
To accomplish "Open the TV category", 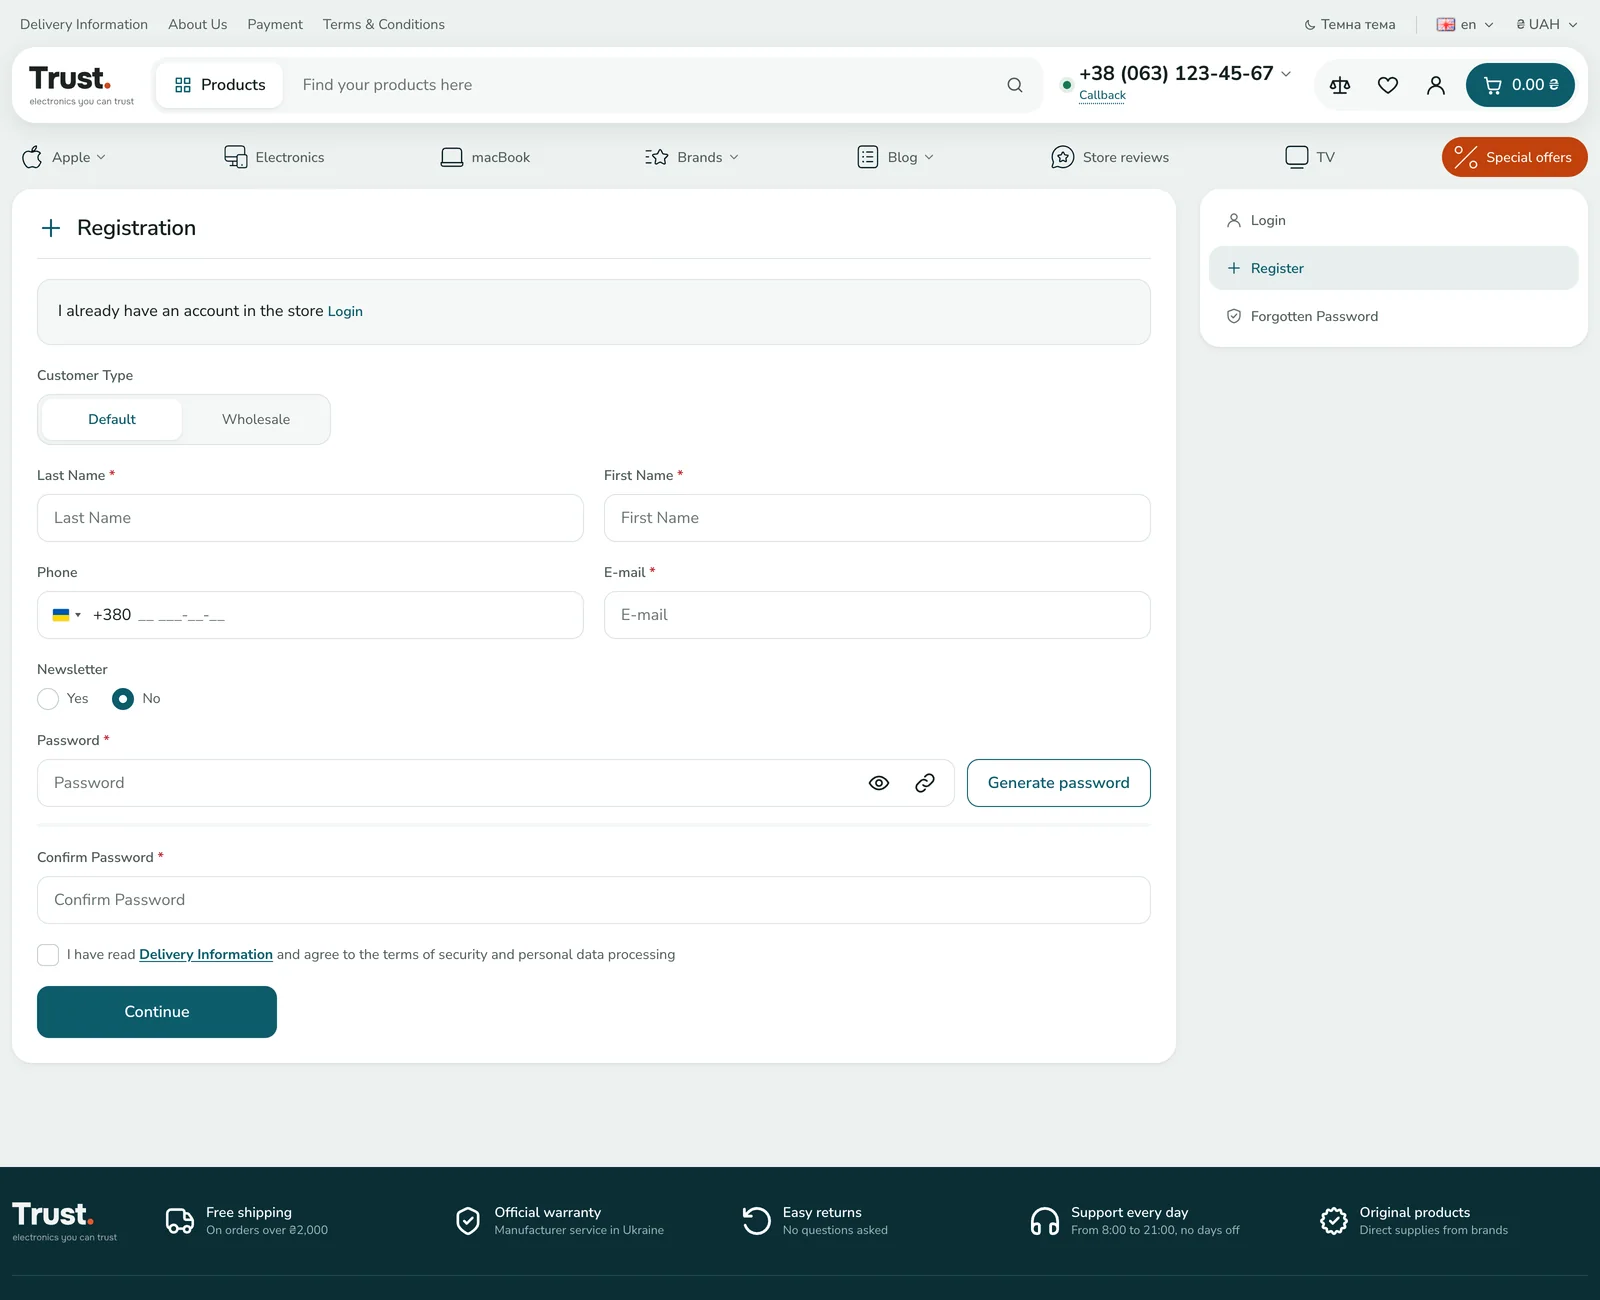I will pos(1310,157).
